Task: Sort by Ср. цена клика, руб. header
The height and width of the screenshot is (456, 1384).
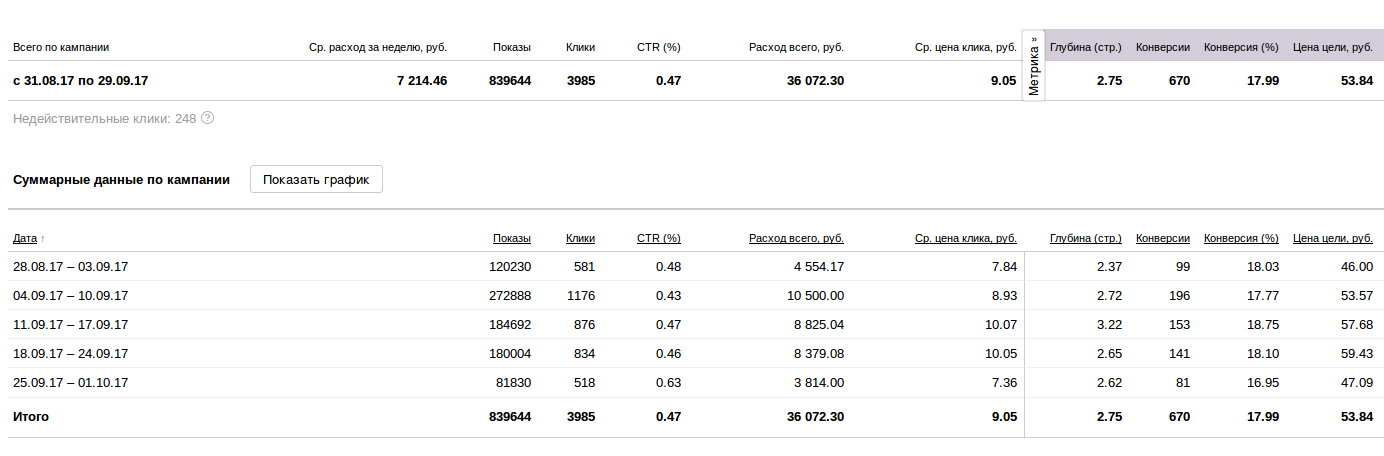Action: (x=965, y=239)
